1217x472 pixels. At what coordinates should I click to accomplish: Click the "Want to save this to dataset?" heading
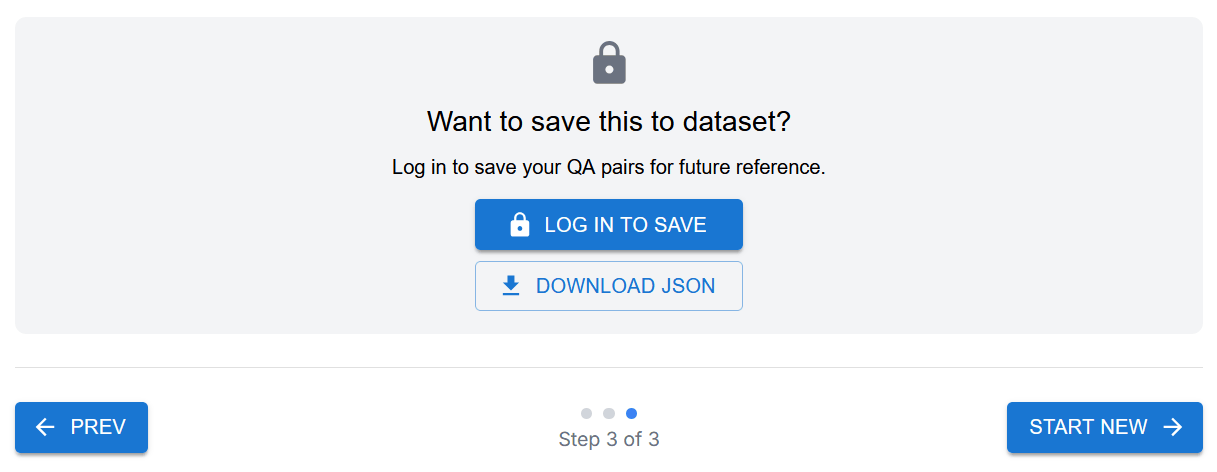coord(609,122)
